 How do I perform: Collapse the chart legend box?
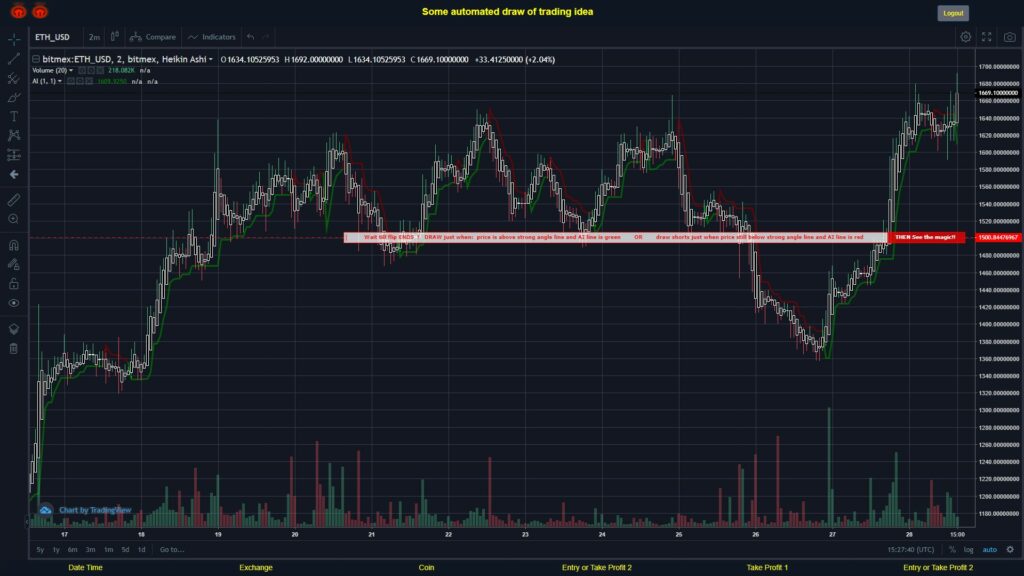click(x=36, y=59)
